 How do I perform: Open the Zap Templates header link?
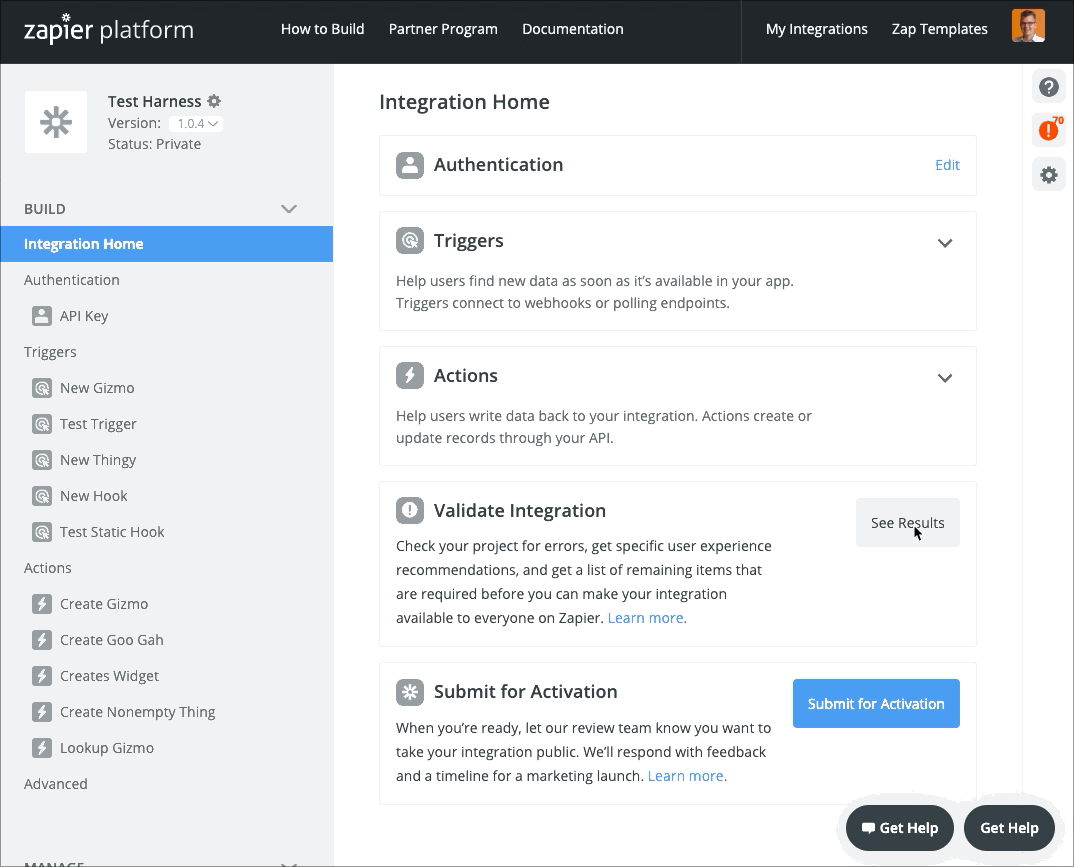[x=939, y=29]
